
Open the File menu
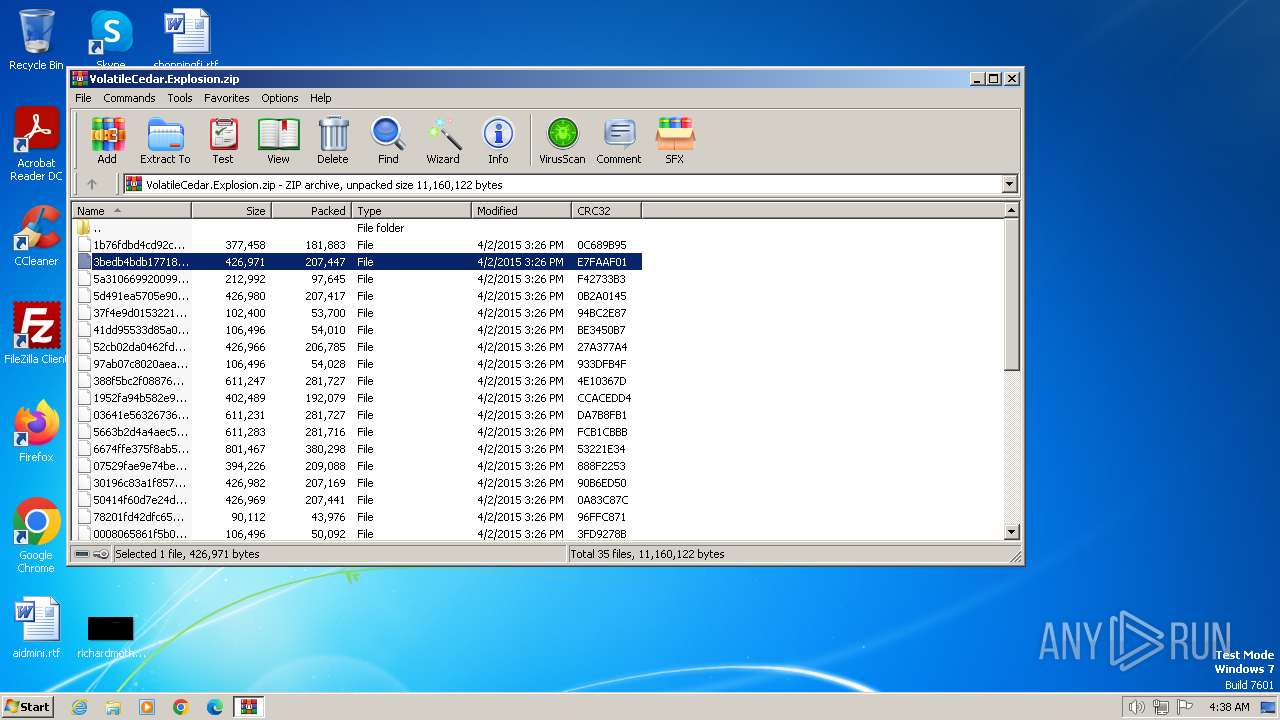[83, 98]
